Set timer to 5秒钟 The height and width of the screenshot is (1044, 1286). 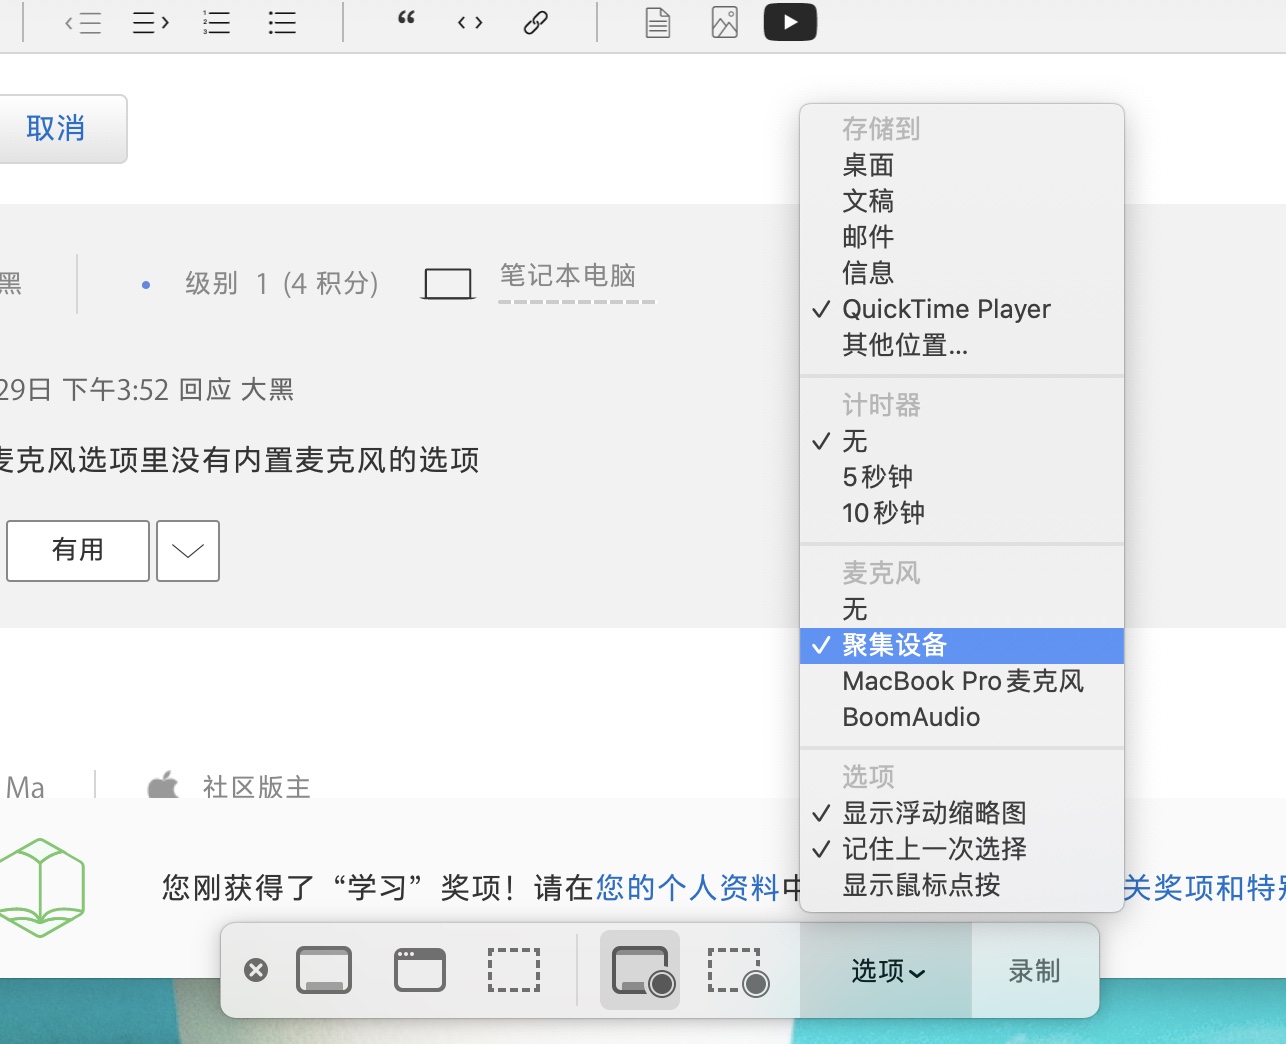[877, 477]
